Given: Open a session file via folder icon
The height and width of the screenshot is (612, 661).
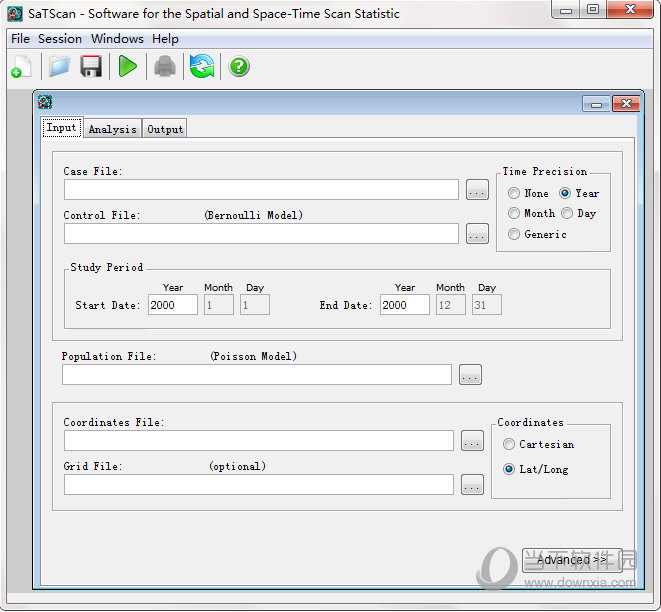Looking at the screenshot, I should tap(59, 67).
